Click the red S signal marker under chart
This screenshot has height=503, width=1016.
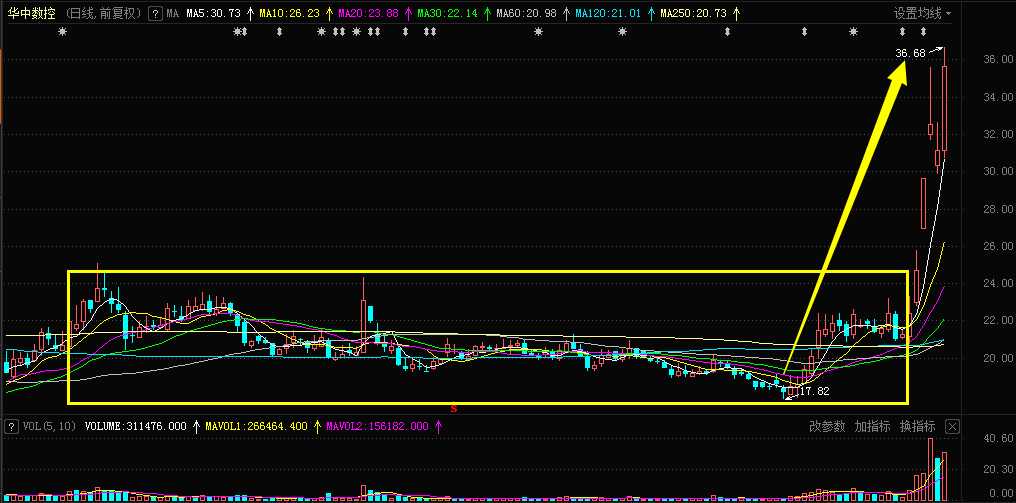[x=454, y=408]
